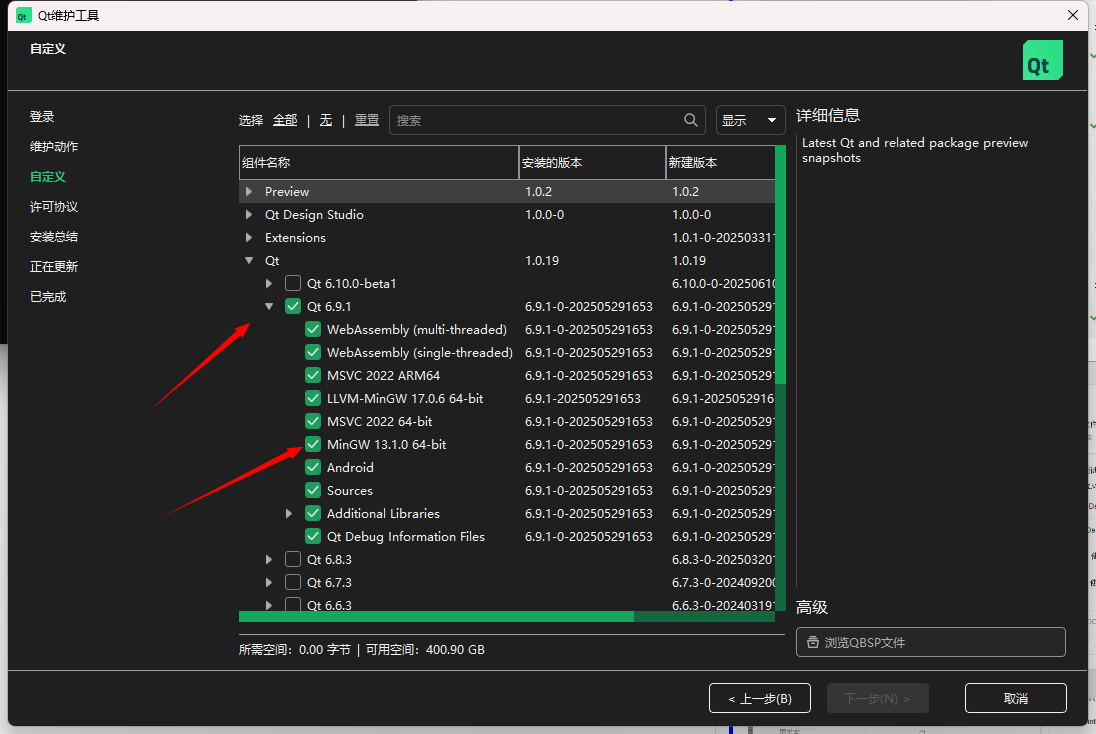Image resolution: width=1096 pixels, height=734 pixels.
Task: Uncheck MinGW 13.1.0 64-bit component
Action: click(313, 445)
